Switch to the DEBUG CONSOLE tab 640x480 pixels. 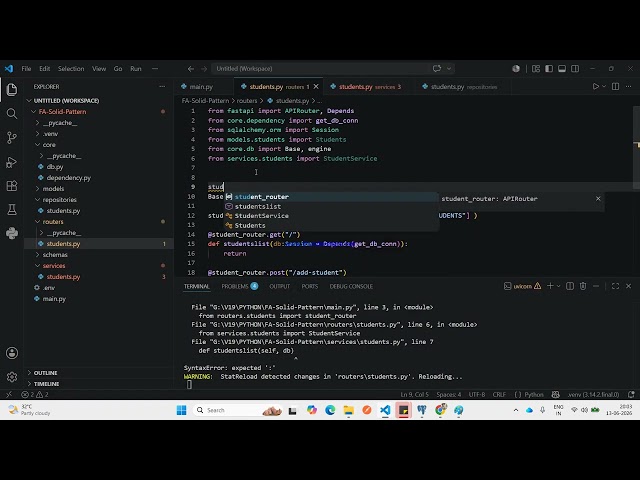(351, 286)
